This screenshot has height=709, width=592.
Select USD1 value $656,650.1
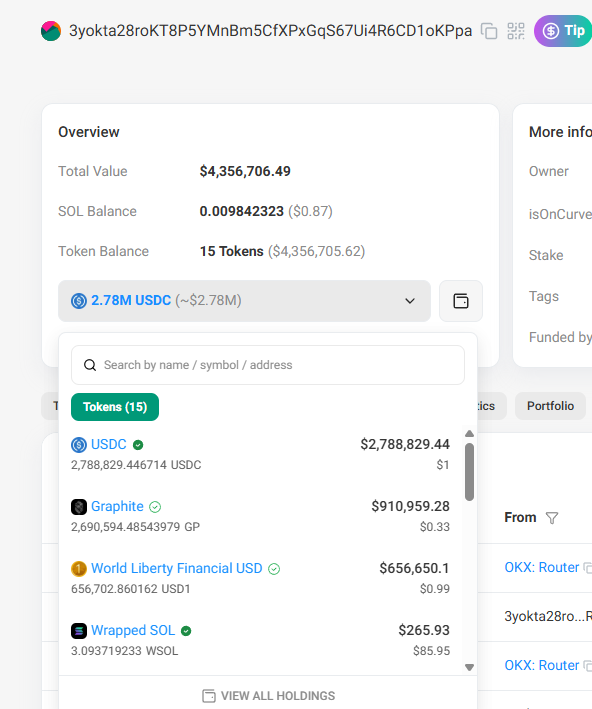[414, 568]
